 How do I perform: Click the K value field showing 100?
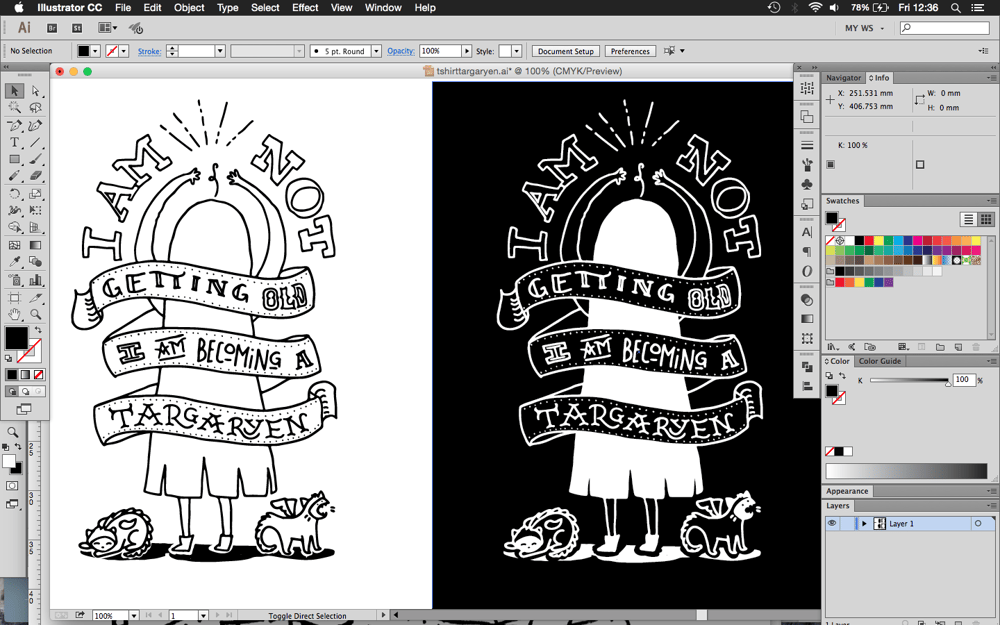coord(963,380)
